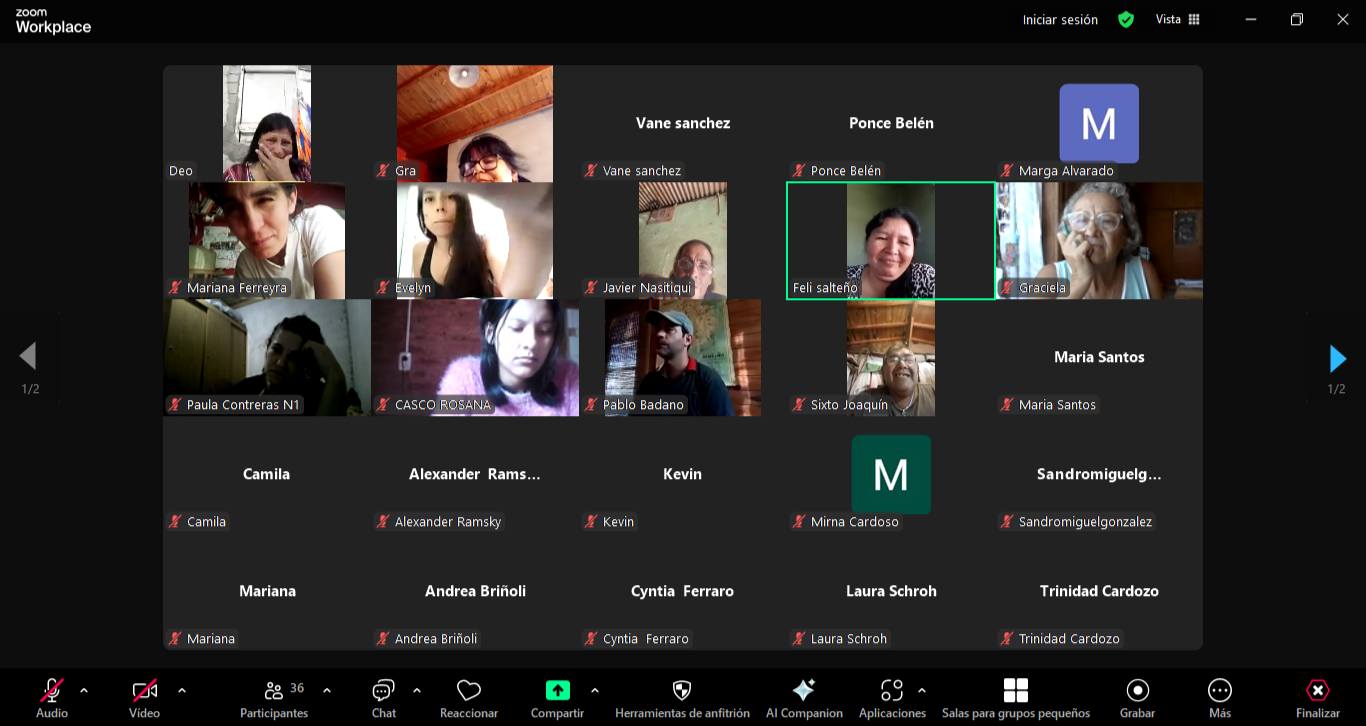Go to next page of participants
Screen dimensions: 1366x726
[x=1337, y=358]
